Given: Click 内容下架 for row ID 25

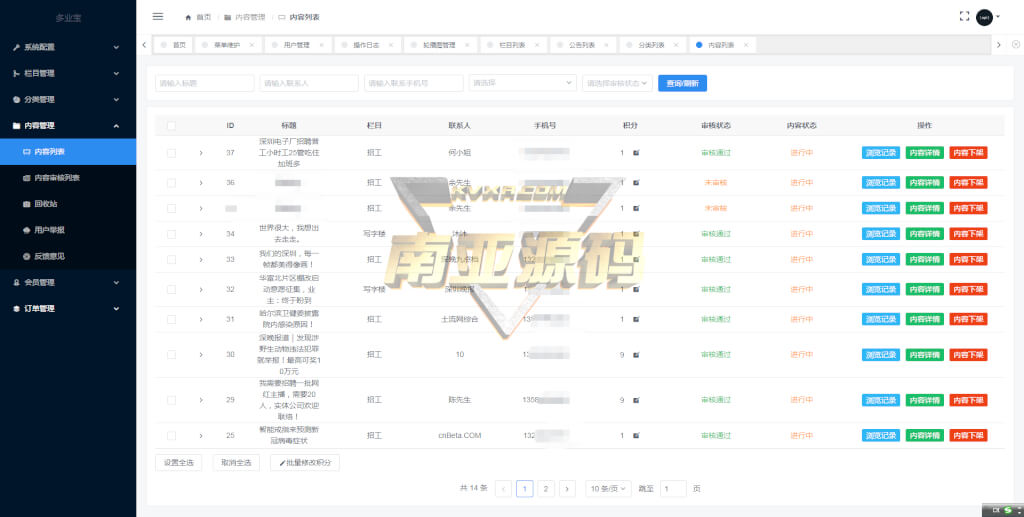Looking at the screenshot, I should [968, 435].
